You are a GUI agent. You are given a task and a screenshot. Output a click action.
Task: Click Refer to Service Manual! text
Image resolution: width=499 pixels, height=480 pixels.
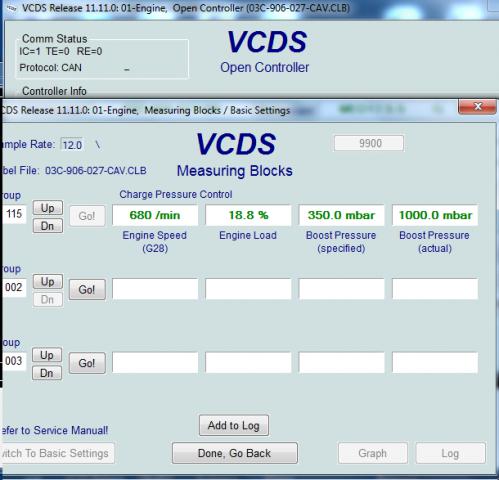54,430
